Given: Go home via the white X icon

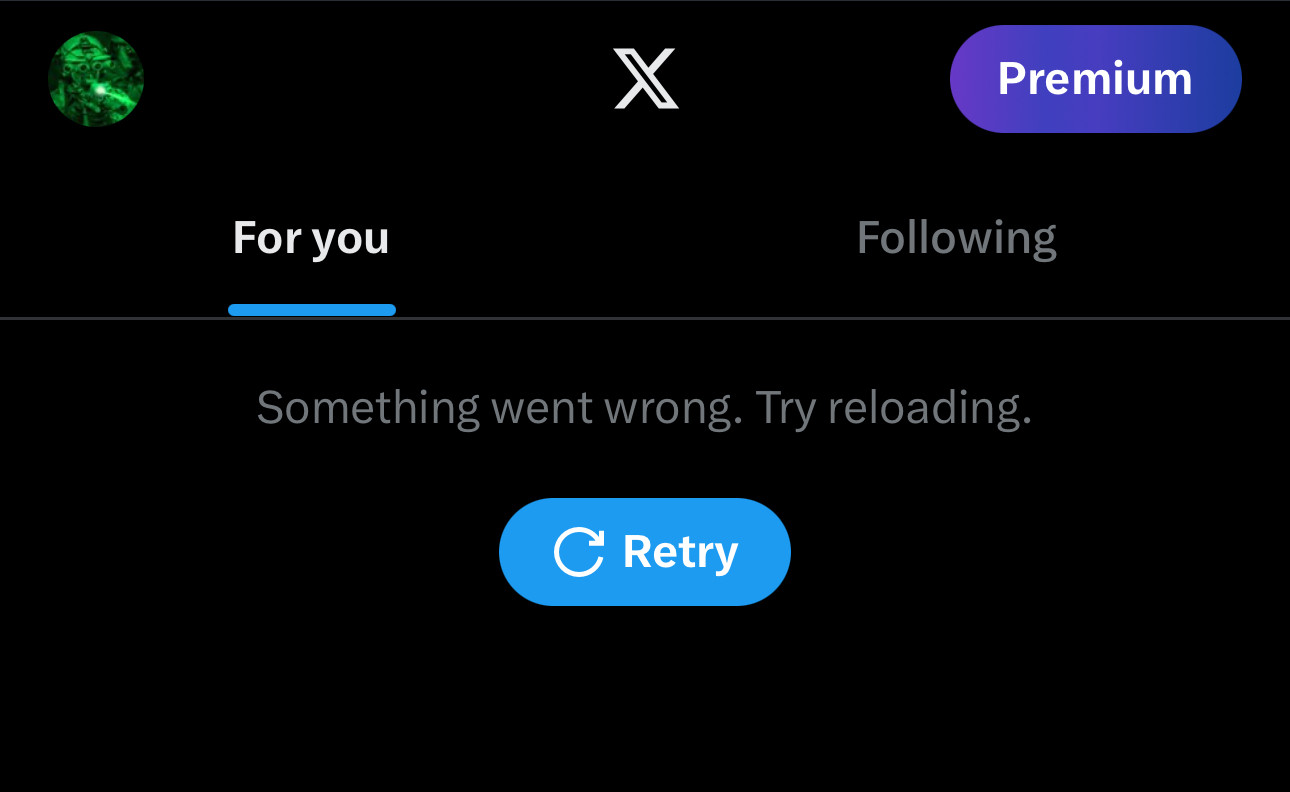Looking at the screenshot, I should point(646,79).
